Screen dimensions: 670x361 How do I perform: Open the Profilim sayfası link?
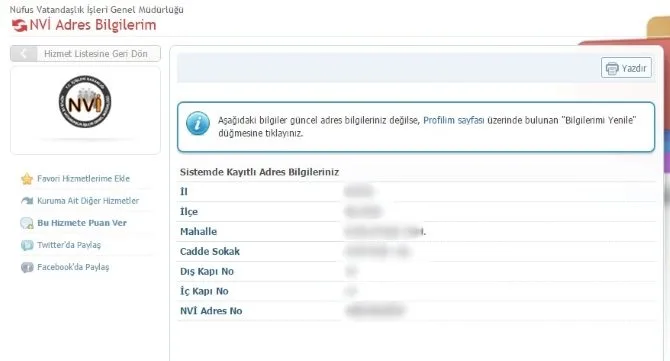point(454,120)
